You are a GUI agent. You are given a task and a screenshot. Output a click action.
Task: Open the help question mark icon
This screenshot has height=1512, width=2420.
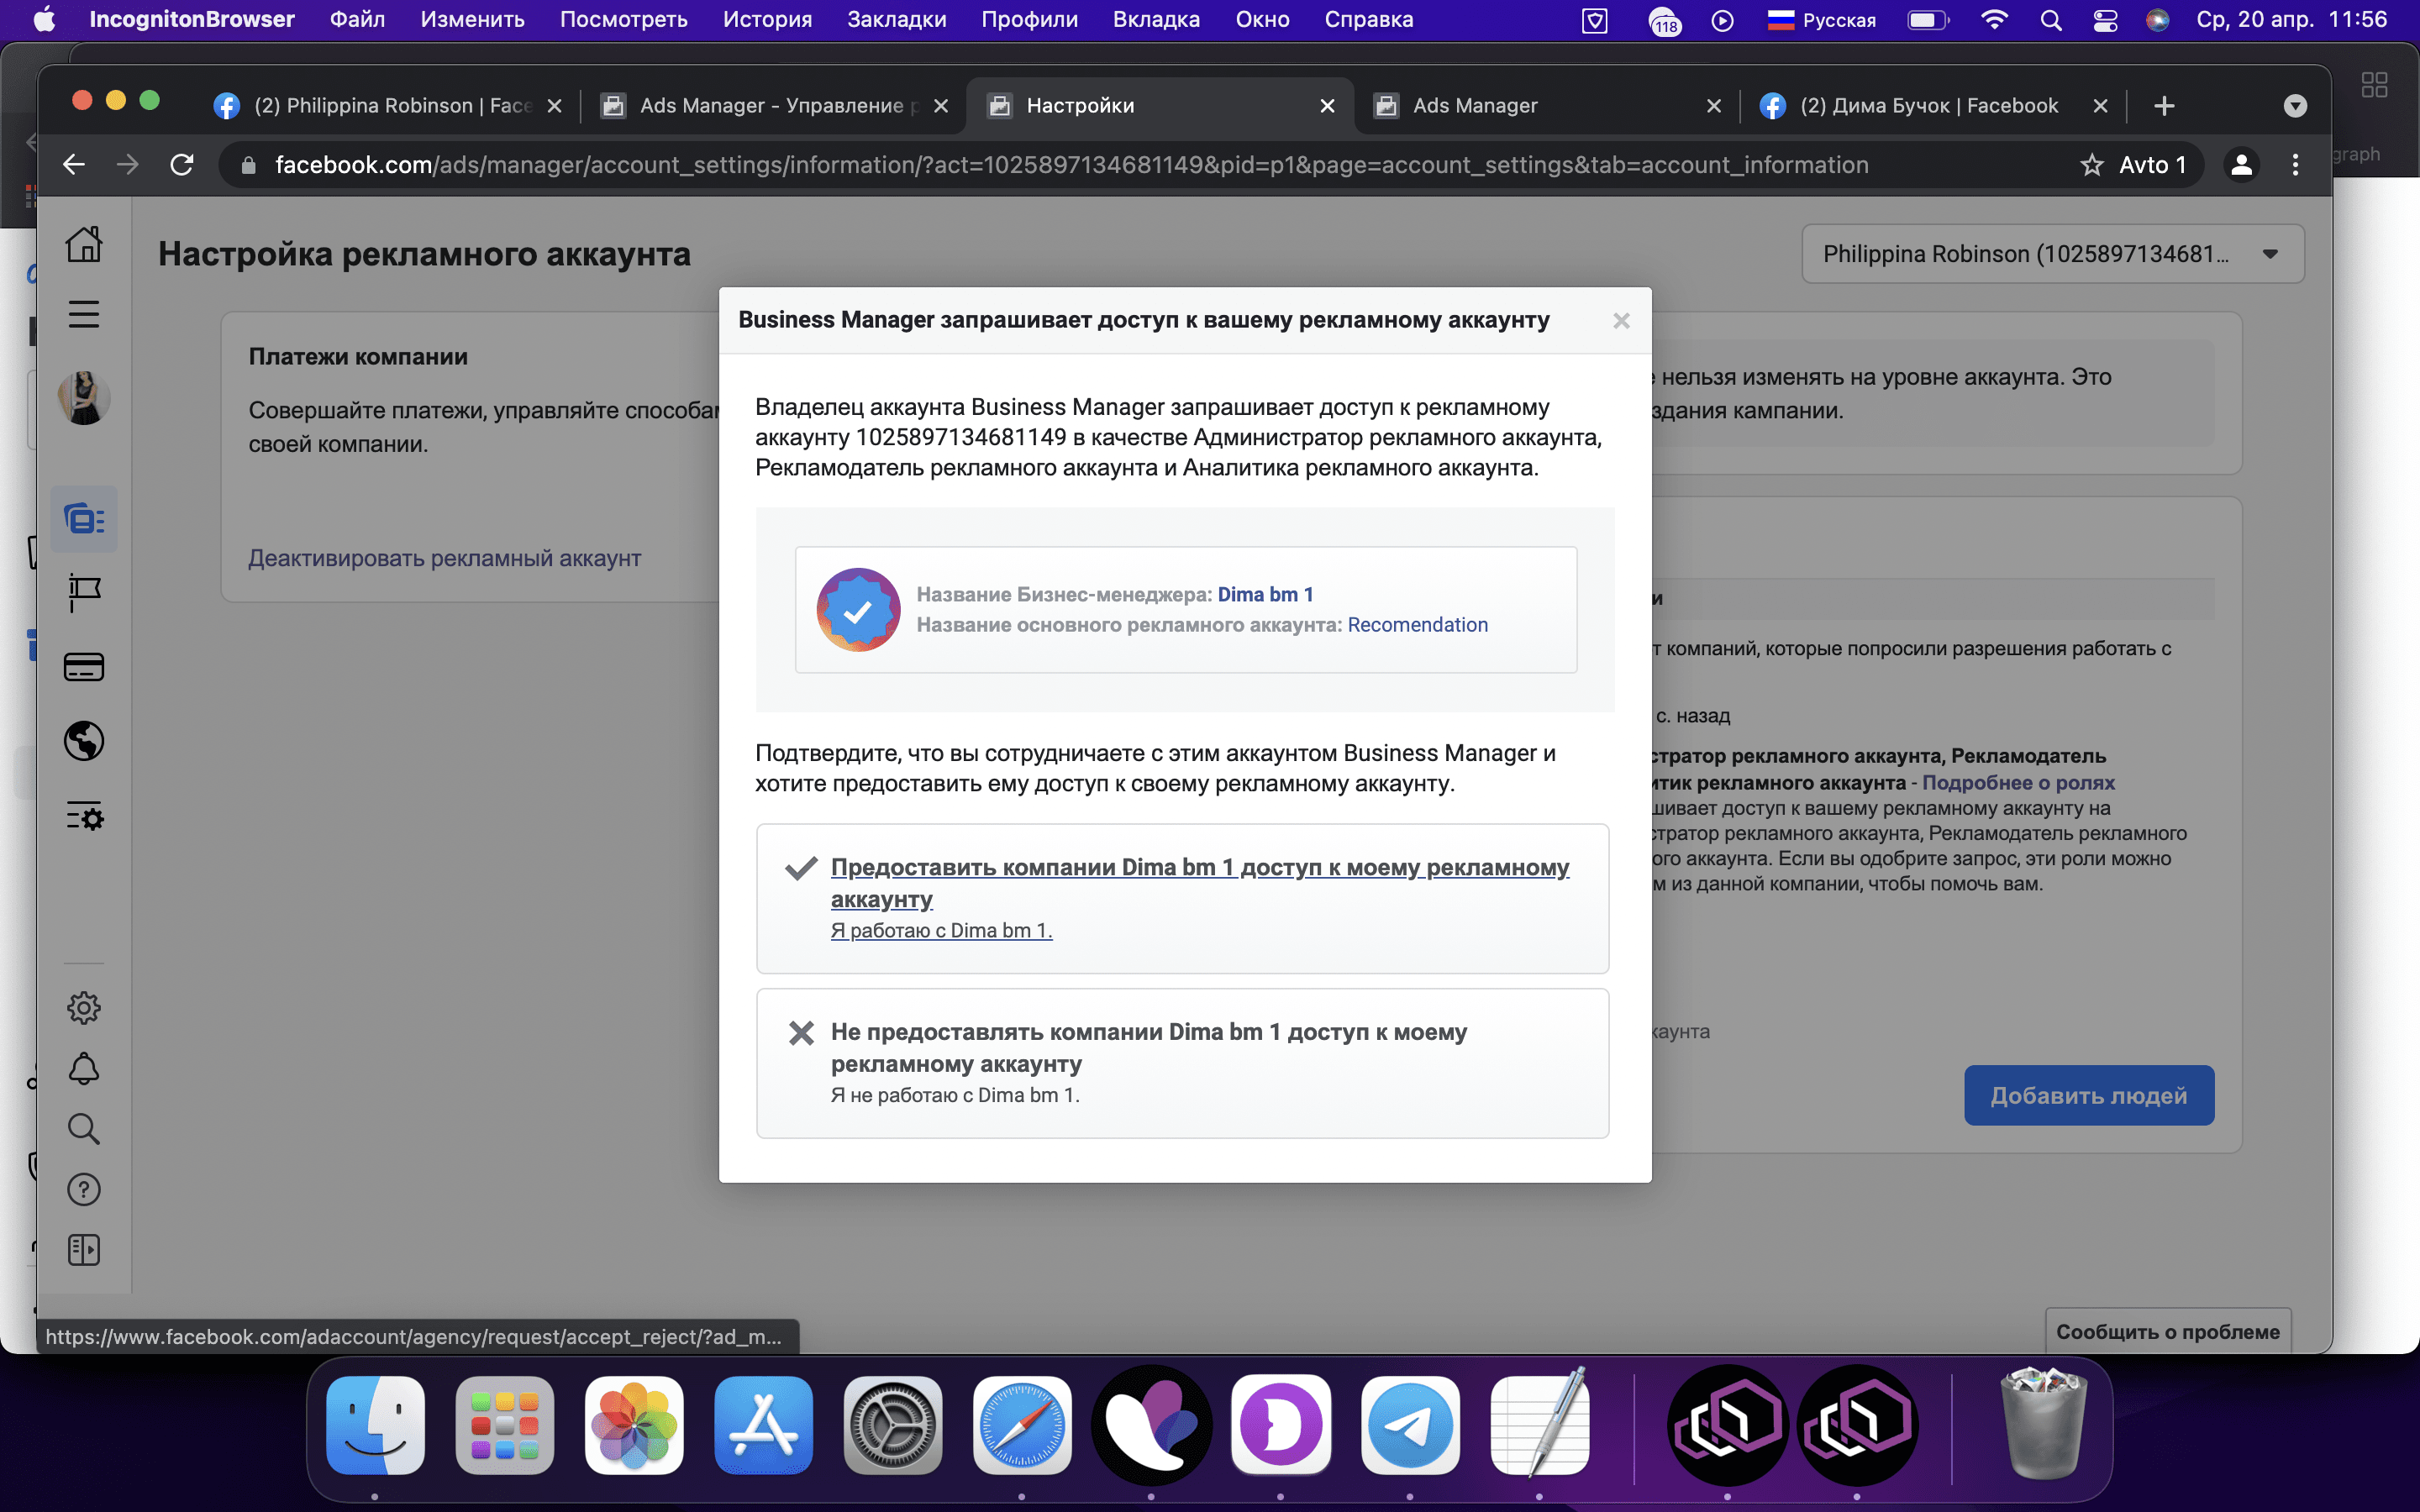[84, 1189]
